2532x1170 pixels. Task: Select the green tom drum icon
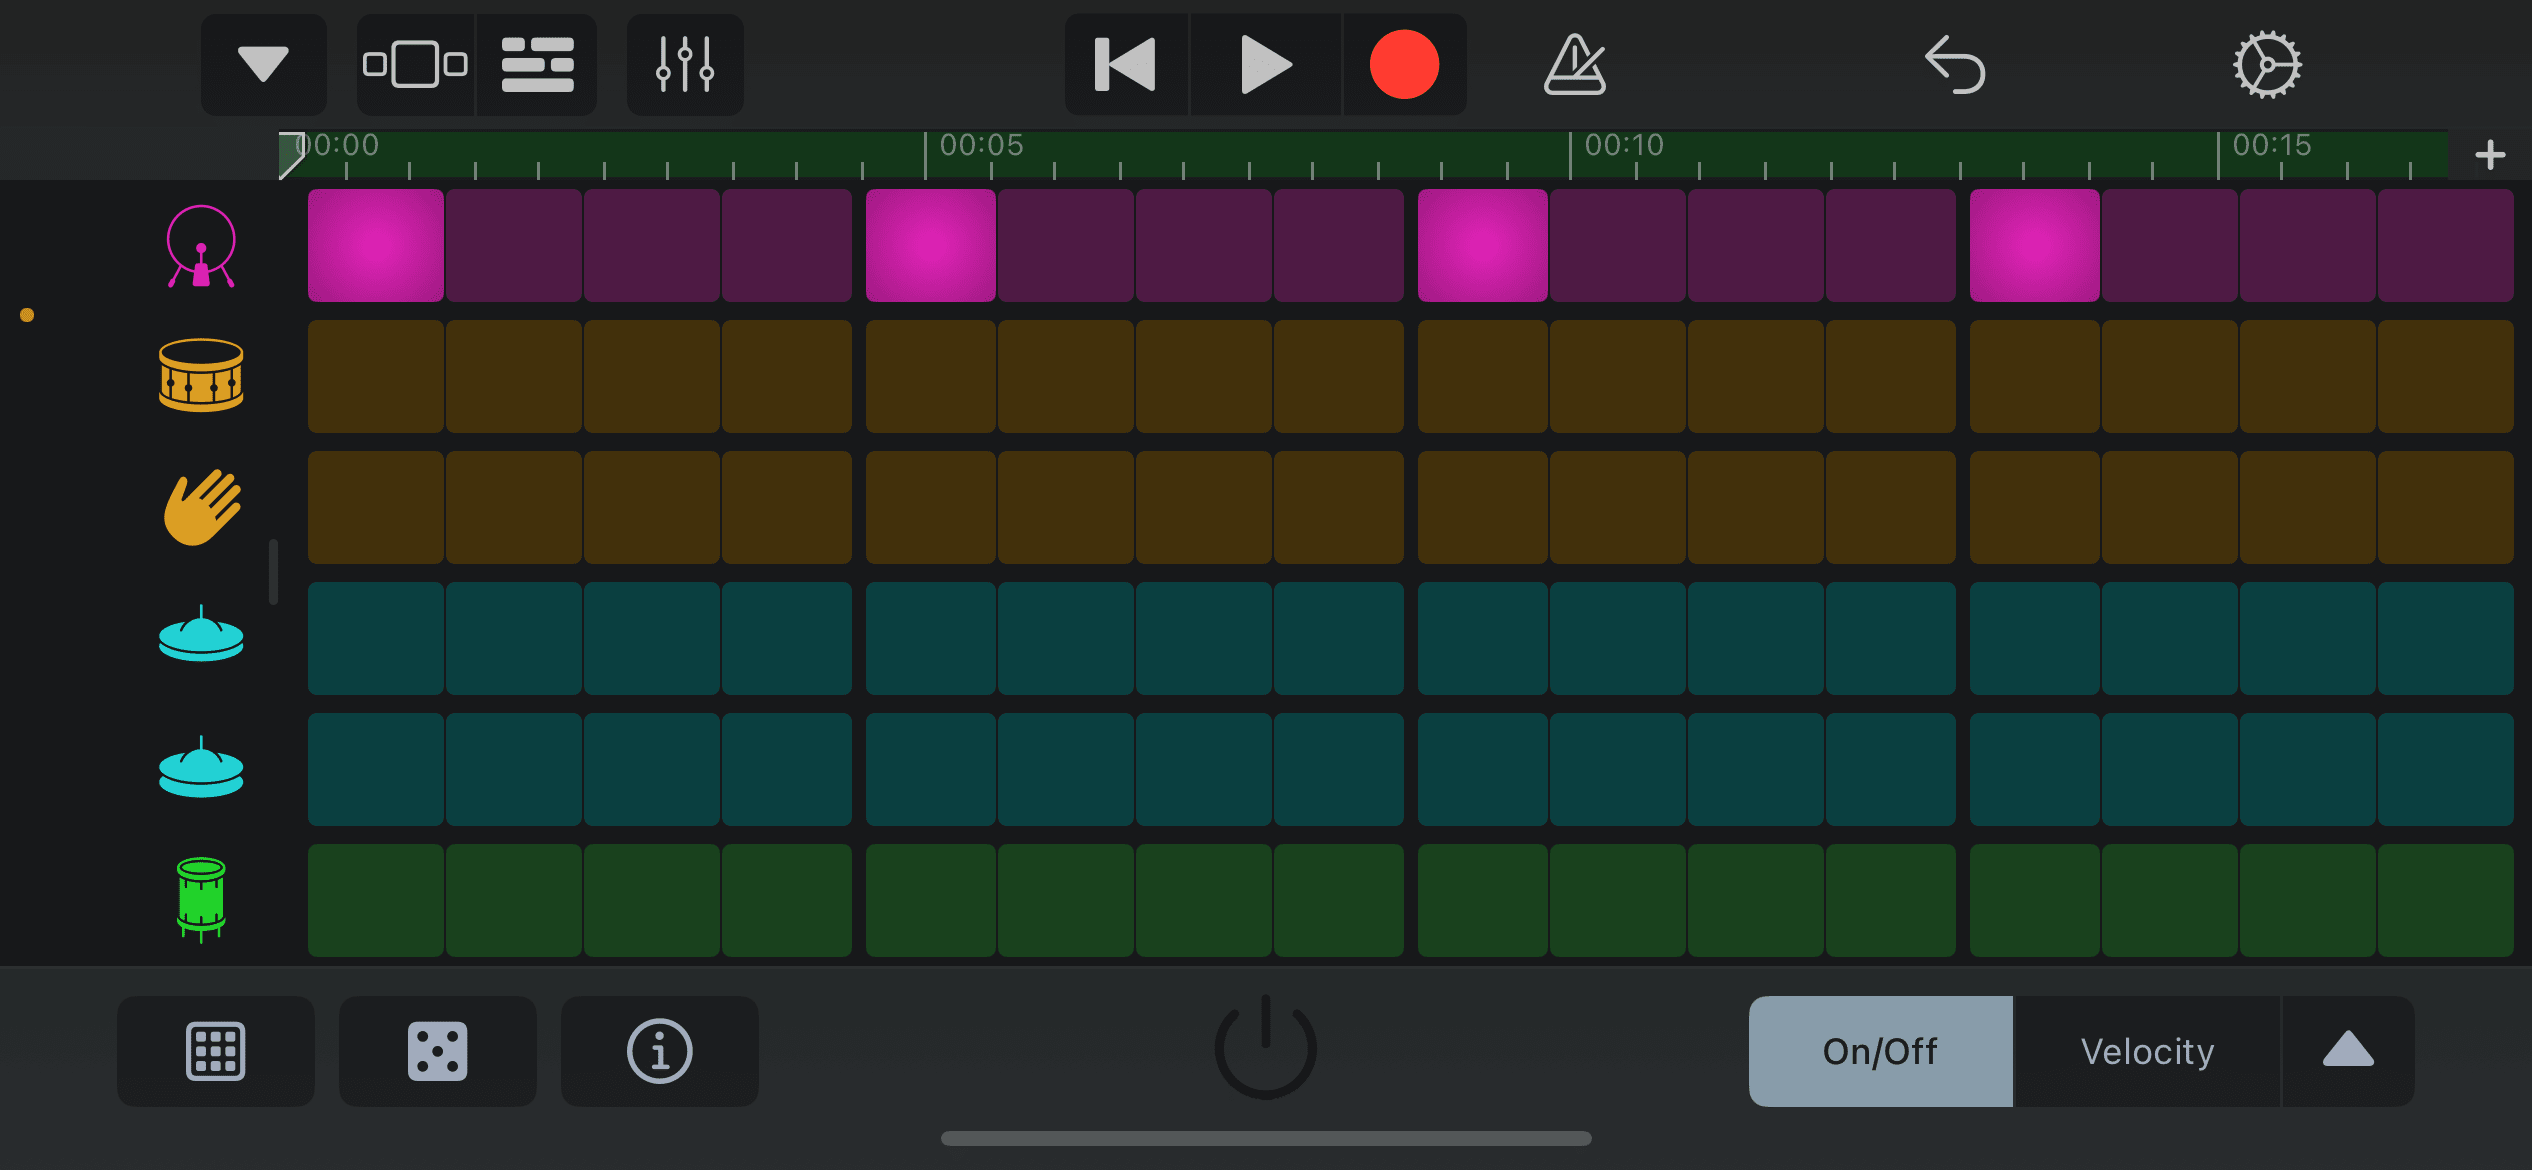coord(201,899)
